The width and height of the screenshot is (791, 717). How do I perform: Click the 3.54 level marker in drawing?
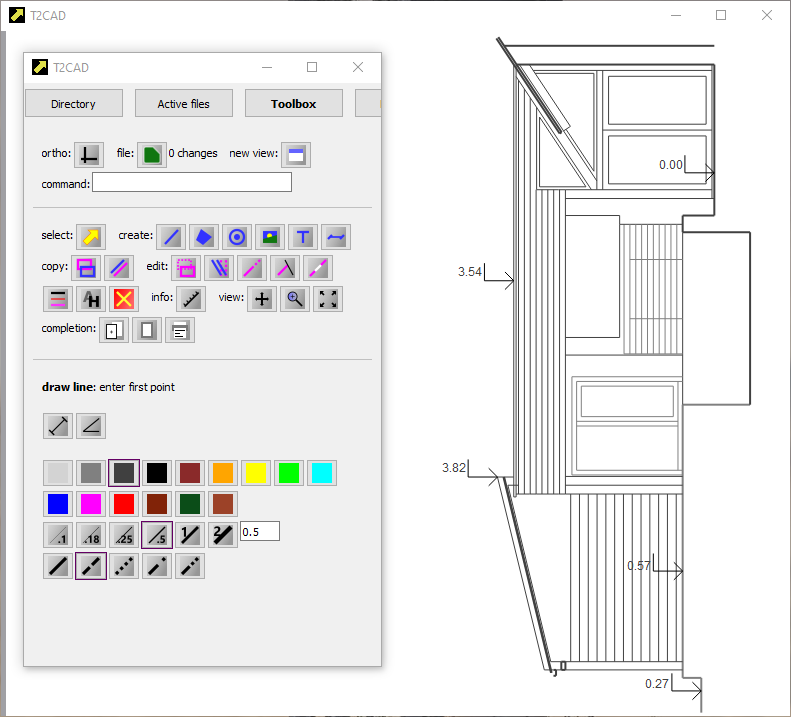[x=485, y=275]
